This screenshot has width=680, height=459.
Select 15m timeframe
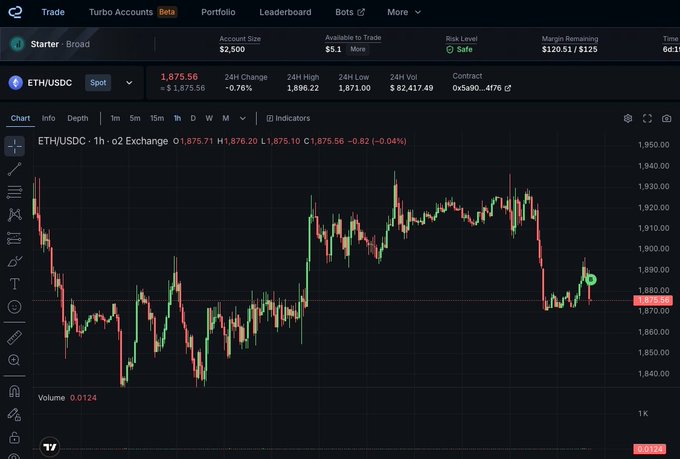click(157, 118)
